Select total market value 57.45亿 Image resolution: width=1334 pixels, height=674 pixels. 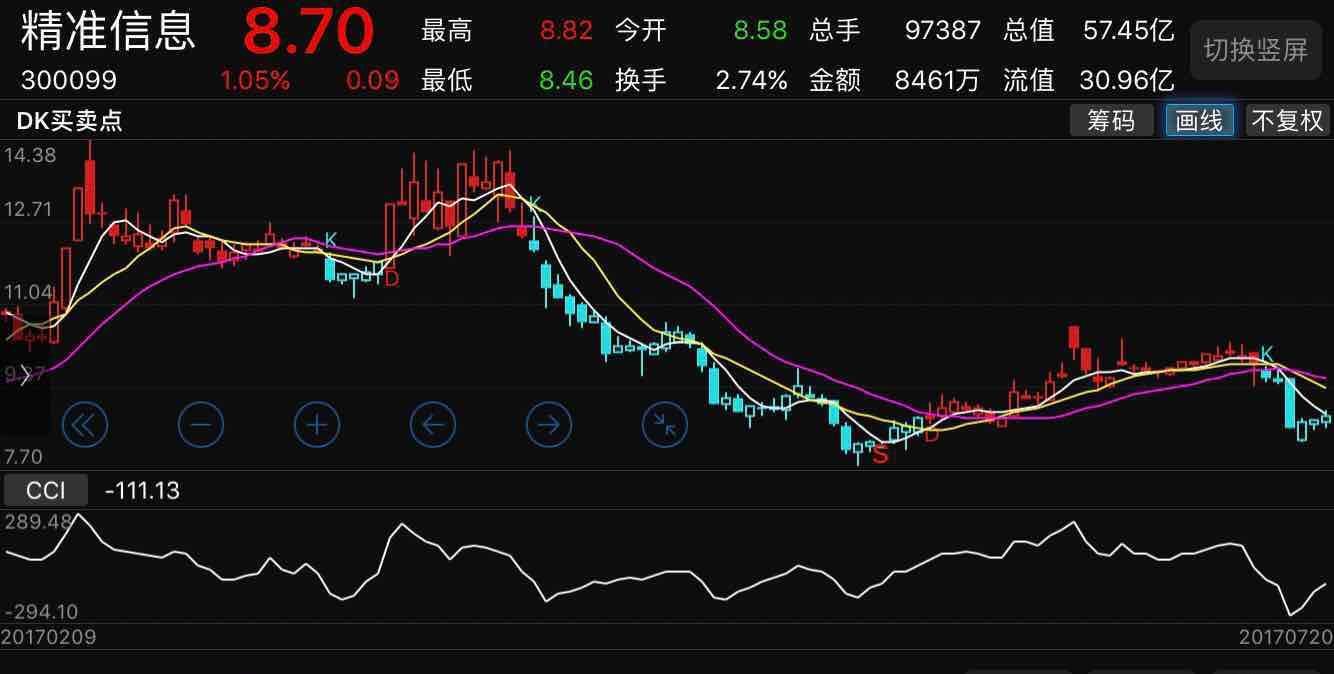[x=1129, y=30]
